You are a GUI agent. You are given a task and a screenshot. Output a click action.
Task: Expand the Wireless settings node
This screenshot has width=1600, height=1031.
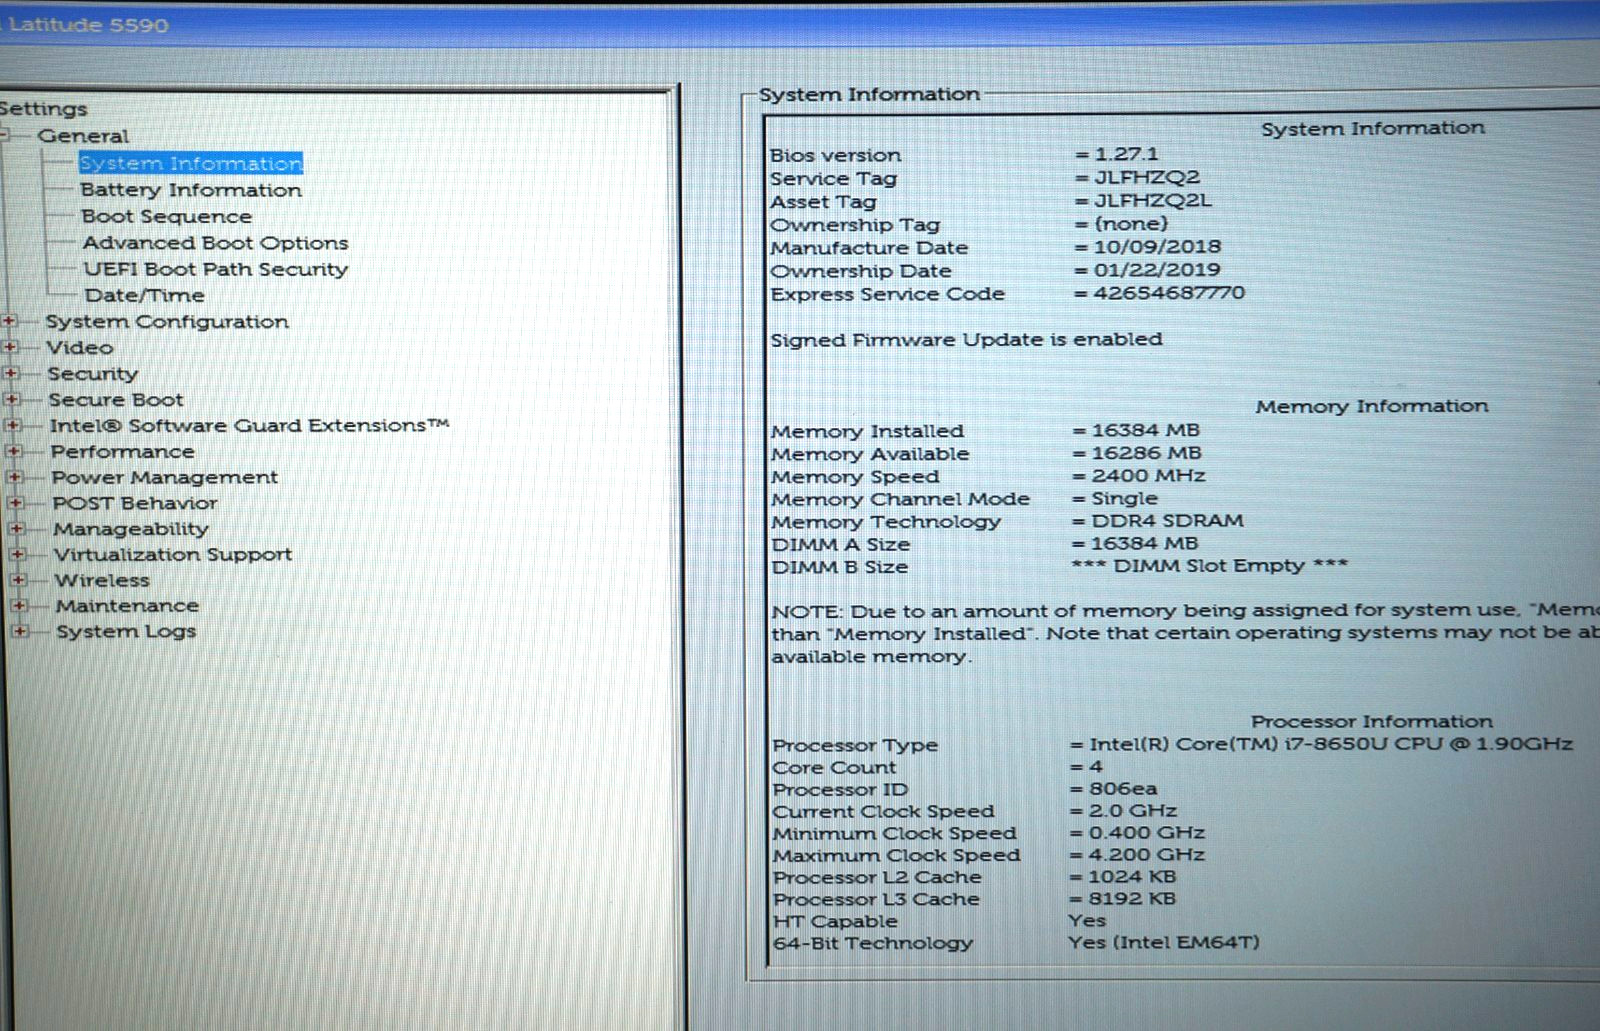[18, 580]
